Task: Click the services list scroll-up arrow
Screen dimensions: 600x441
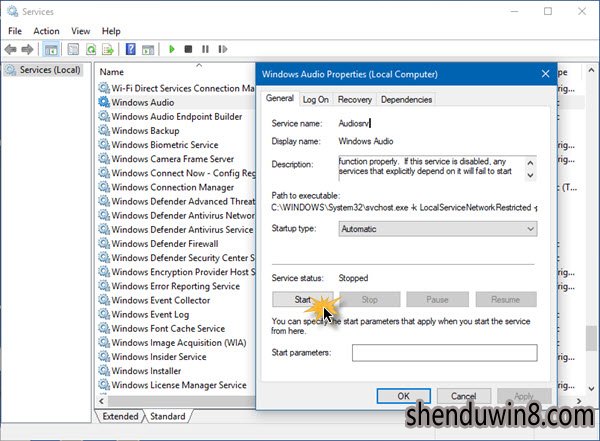Action: (591, 70)
